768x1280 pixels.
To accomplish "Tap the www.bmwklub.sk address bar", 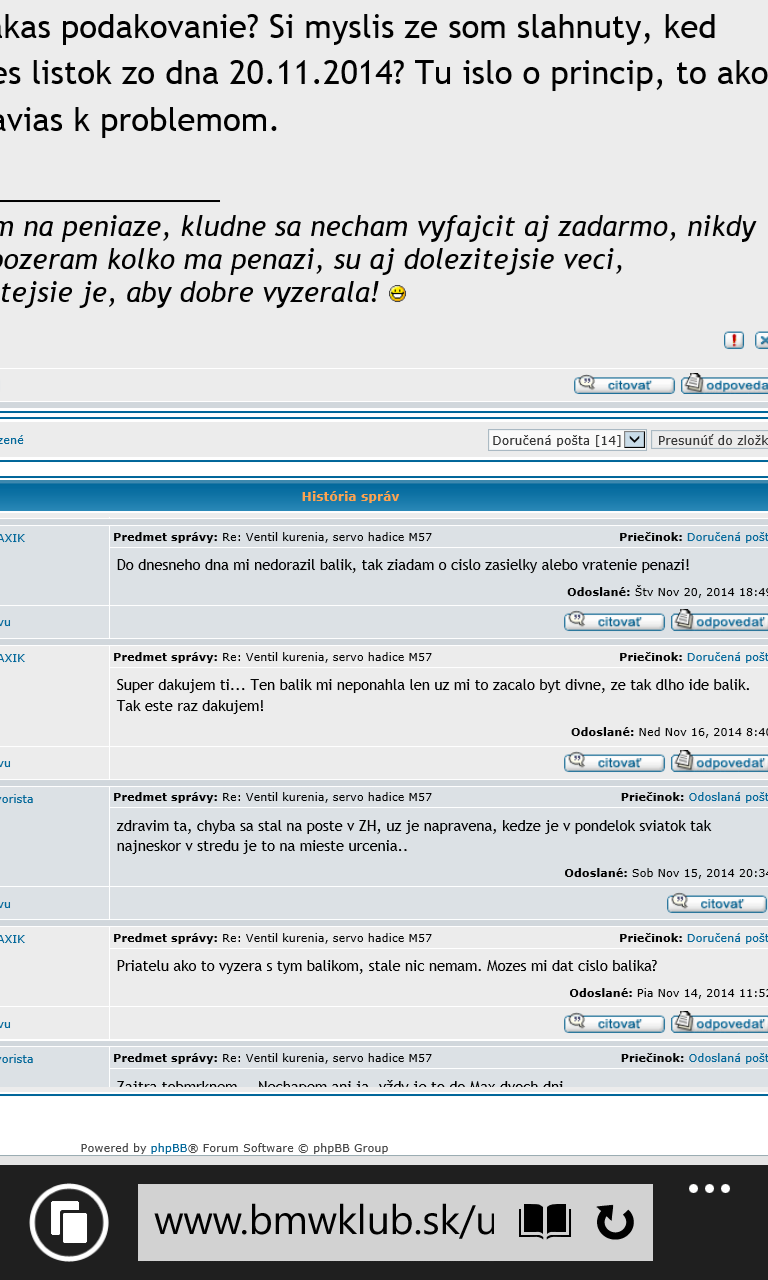I will coord(325,1222).
